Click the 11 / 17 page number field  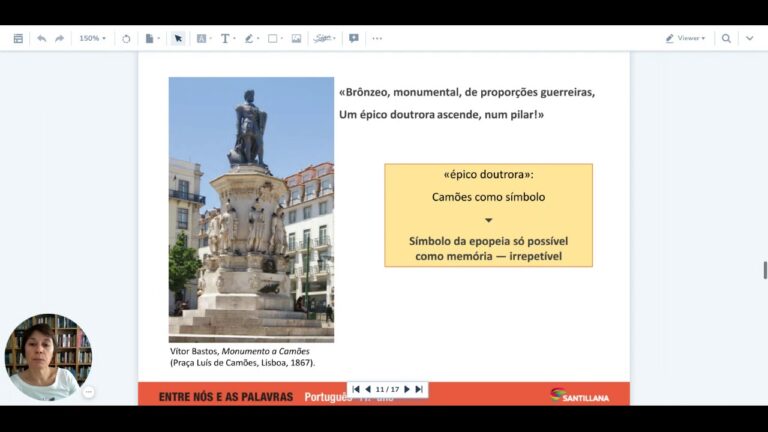[387, 389]
